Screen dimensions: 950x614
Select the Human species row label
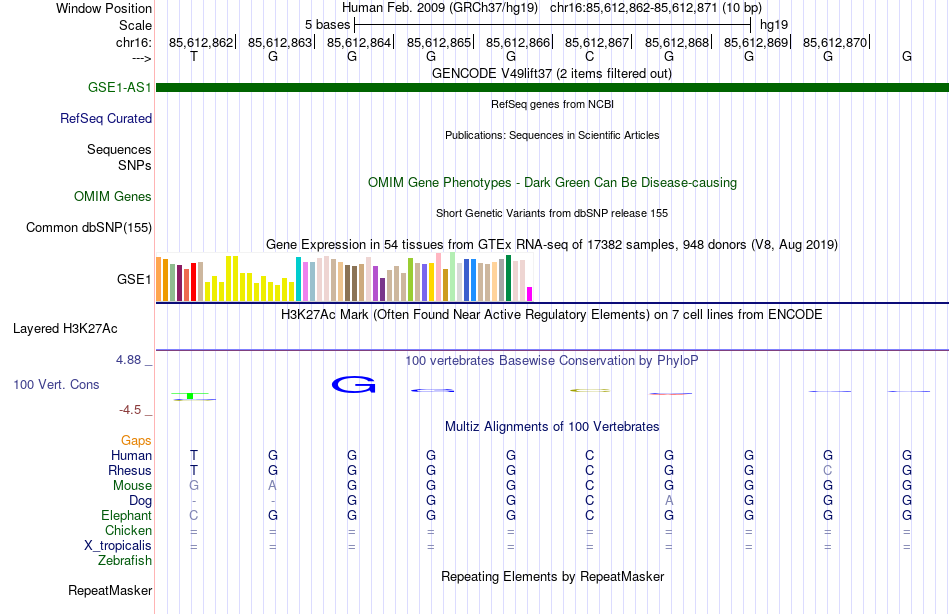coord(131,455)
